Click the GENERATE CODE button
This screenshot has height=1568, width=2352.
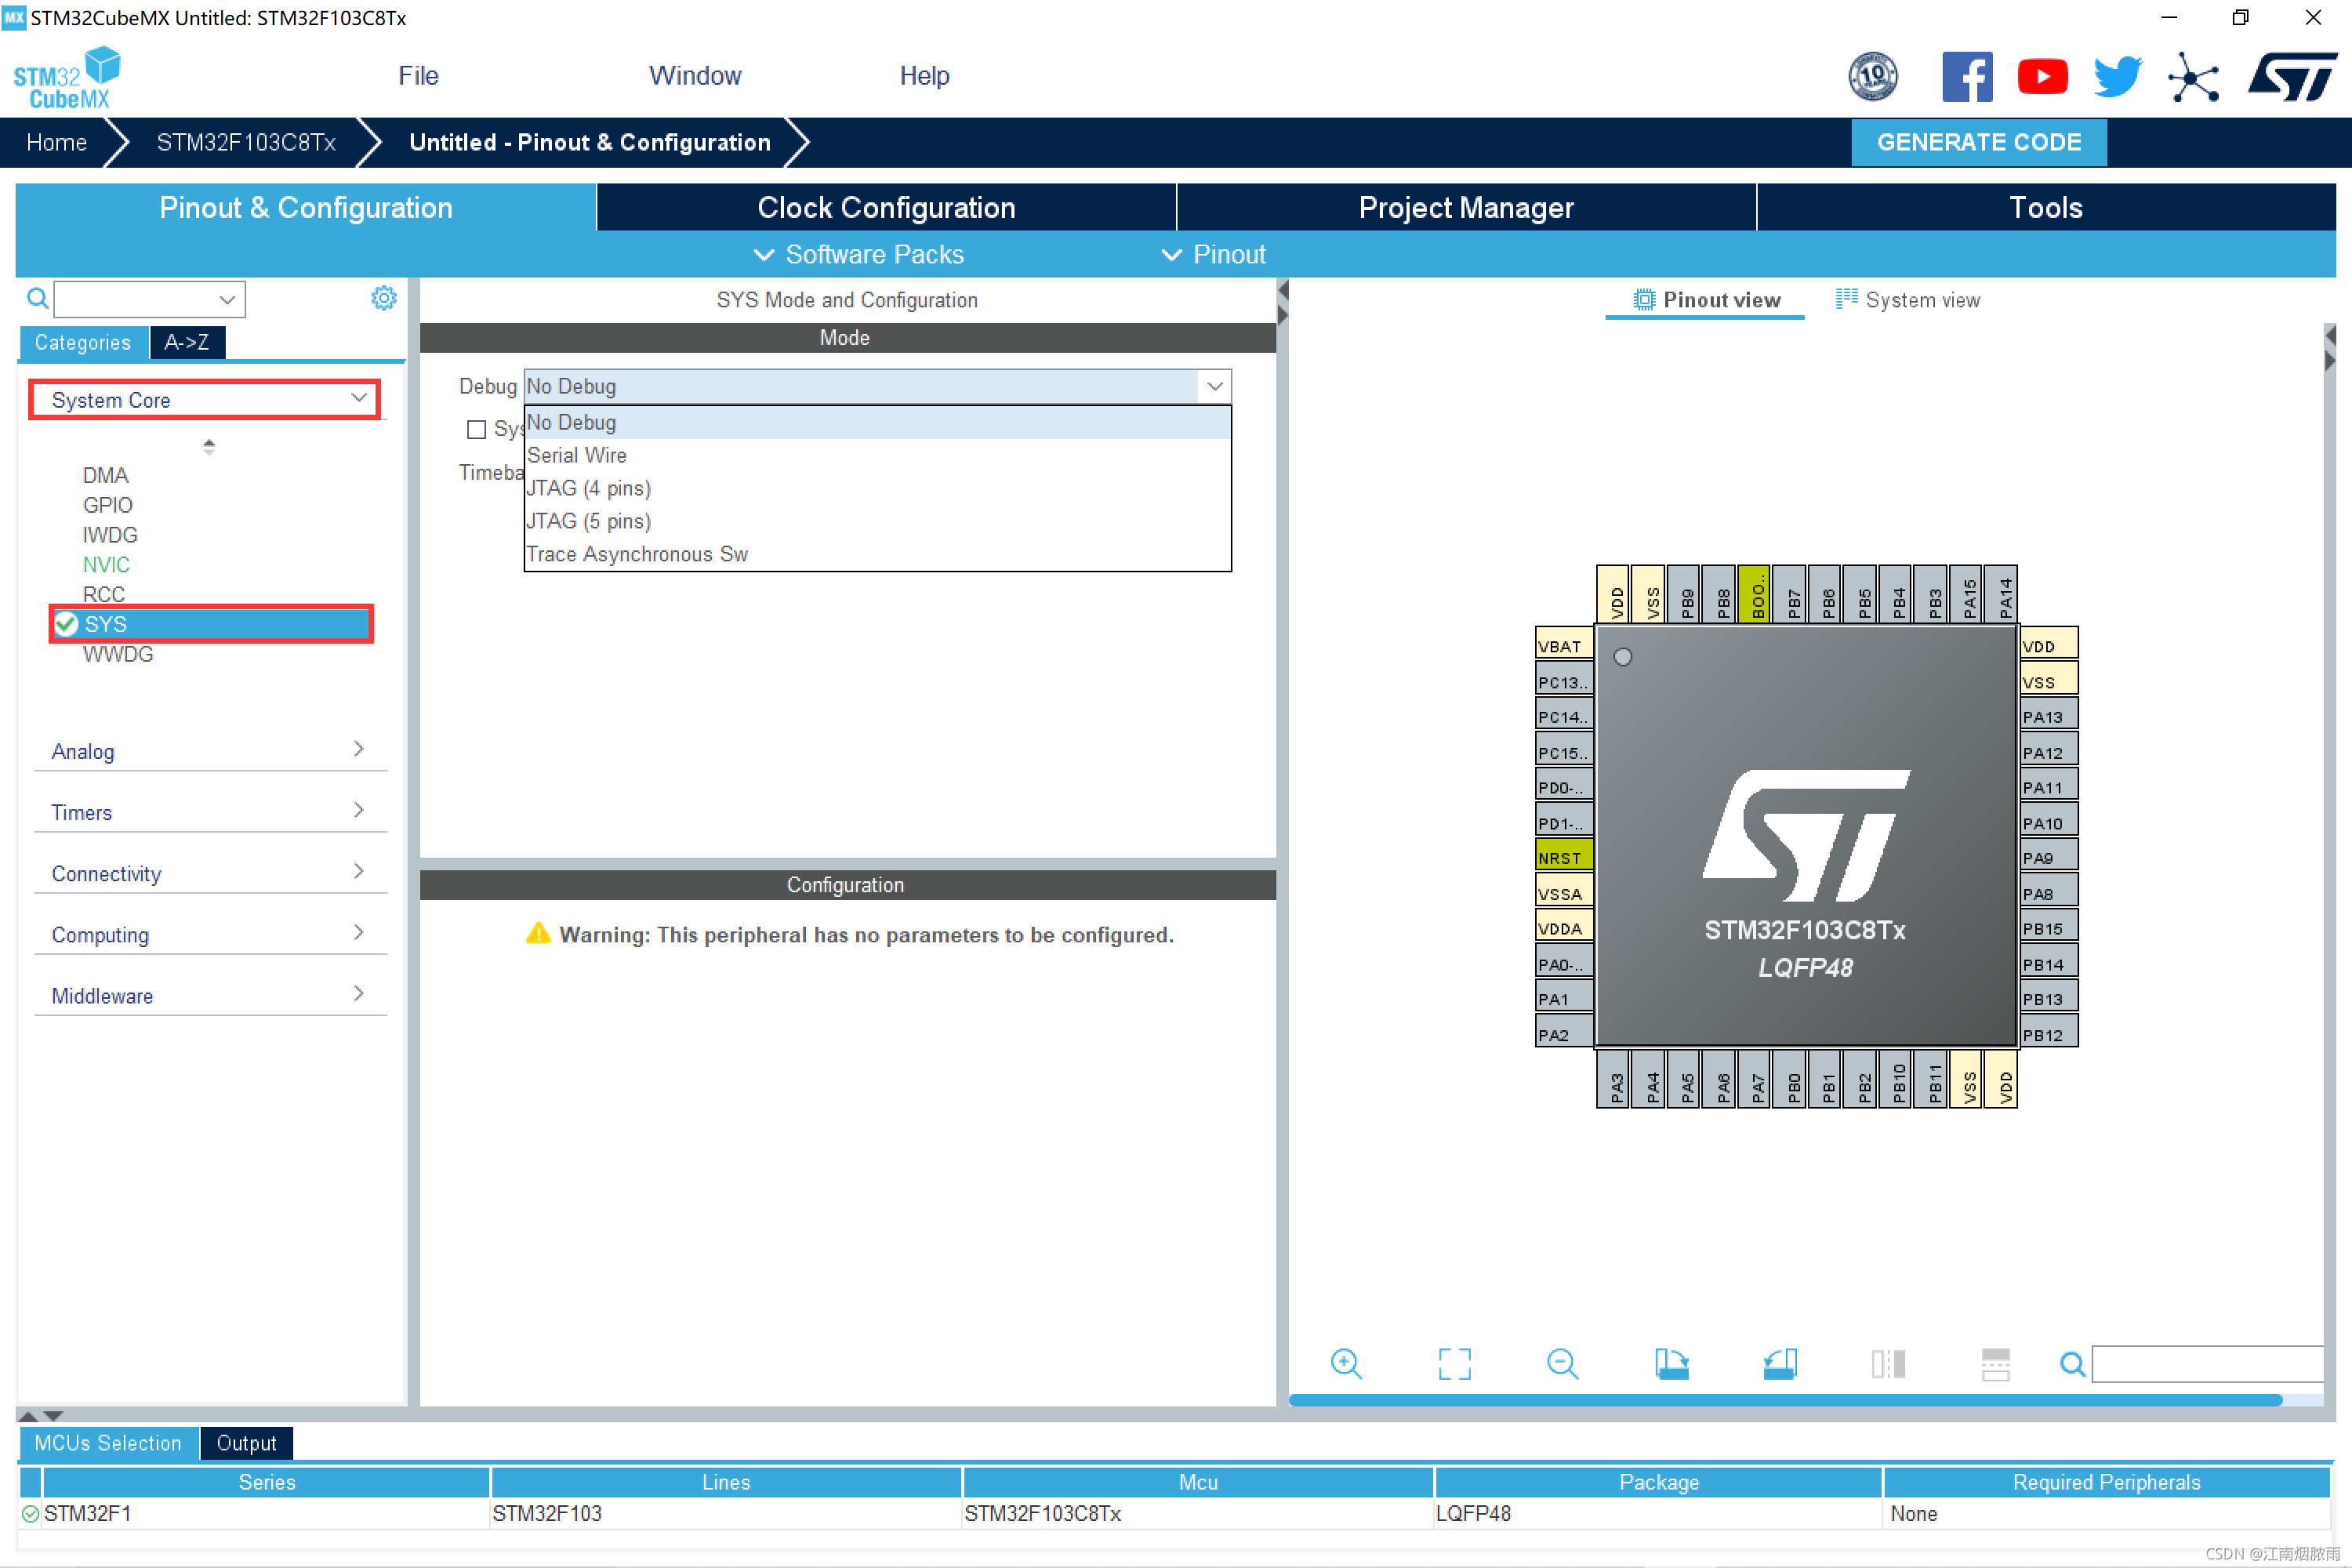pyautogui.click(x=1978, y=142)
